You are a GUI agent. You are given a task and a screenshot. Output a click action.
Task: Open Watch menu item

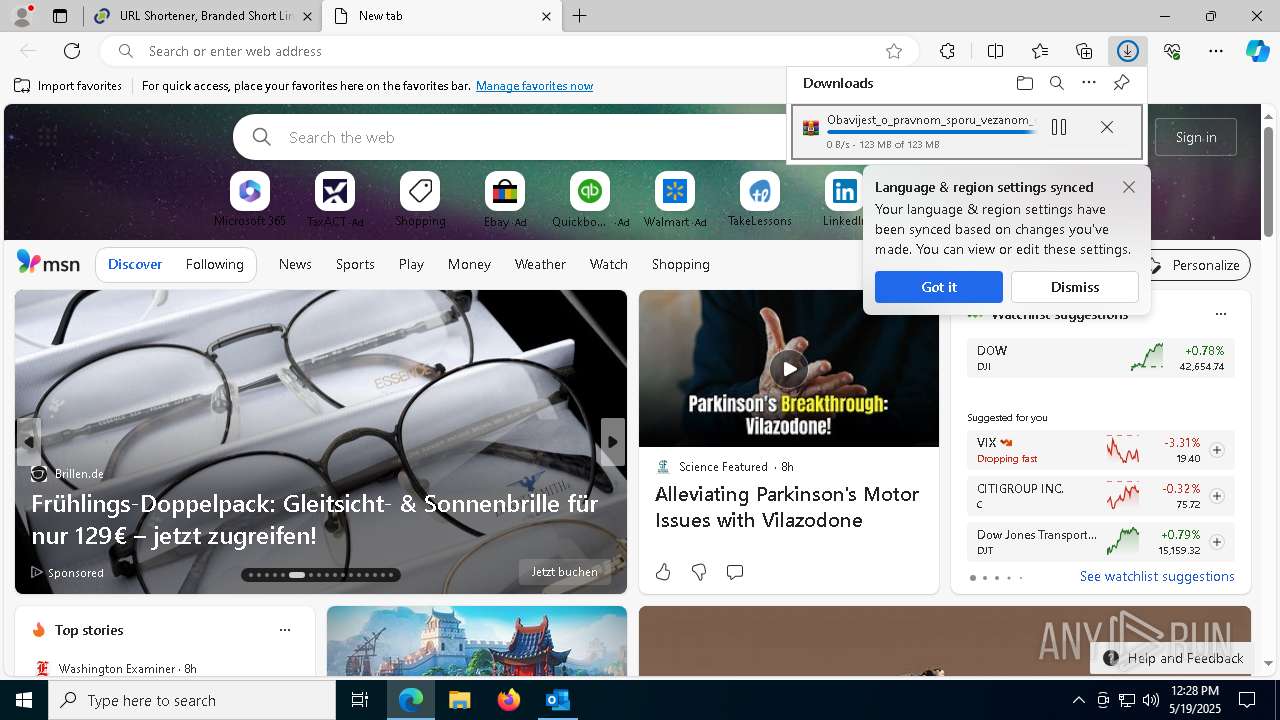pyautogui.click(x=608, y=264)
